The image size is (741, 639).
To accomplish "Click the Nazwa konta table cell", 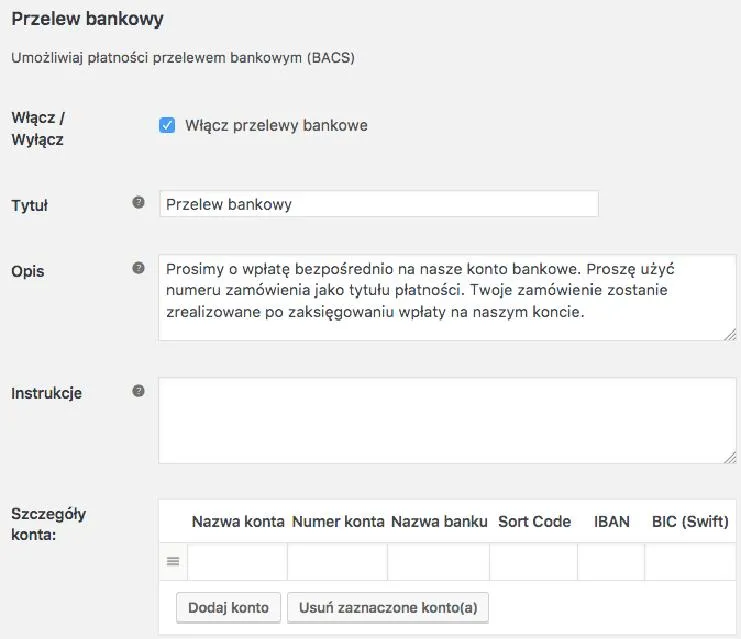I will tap(237, 561).
